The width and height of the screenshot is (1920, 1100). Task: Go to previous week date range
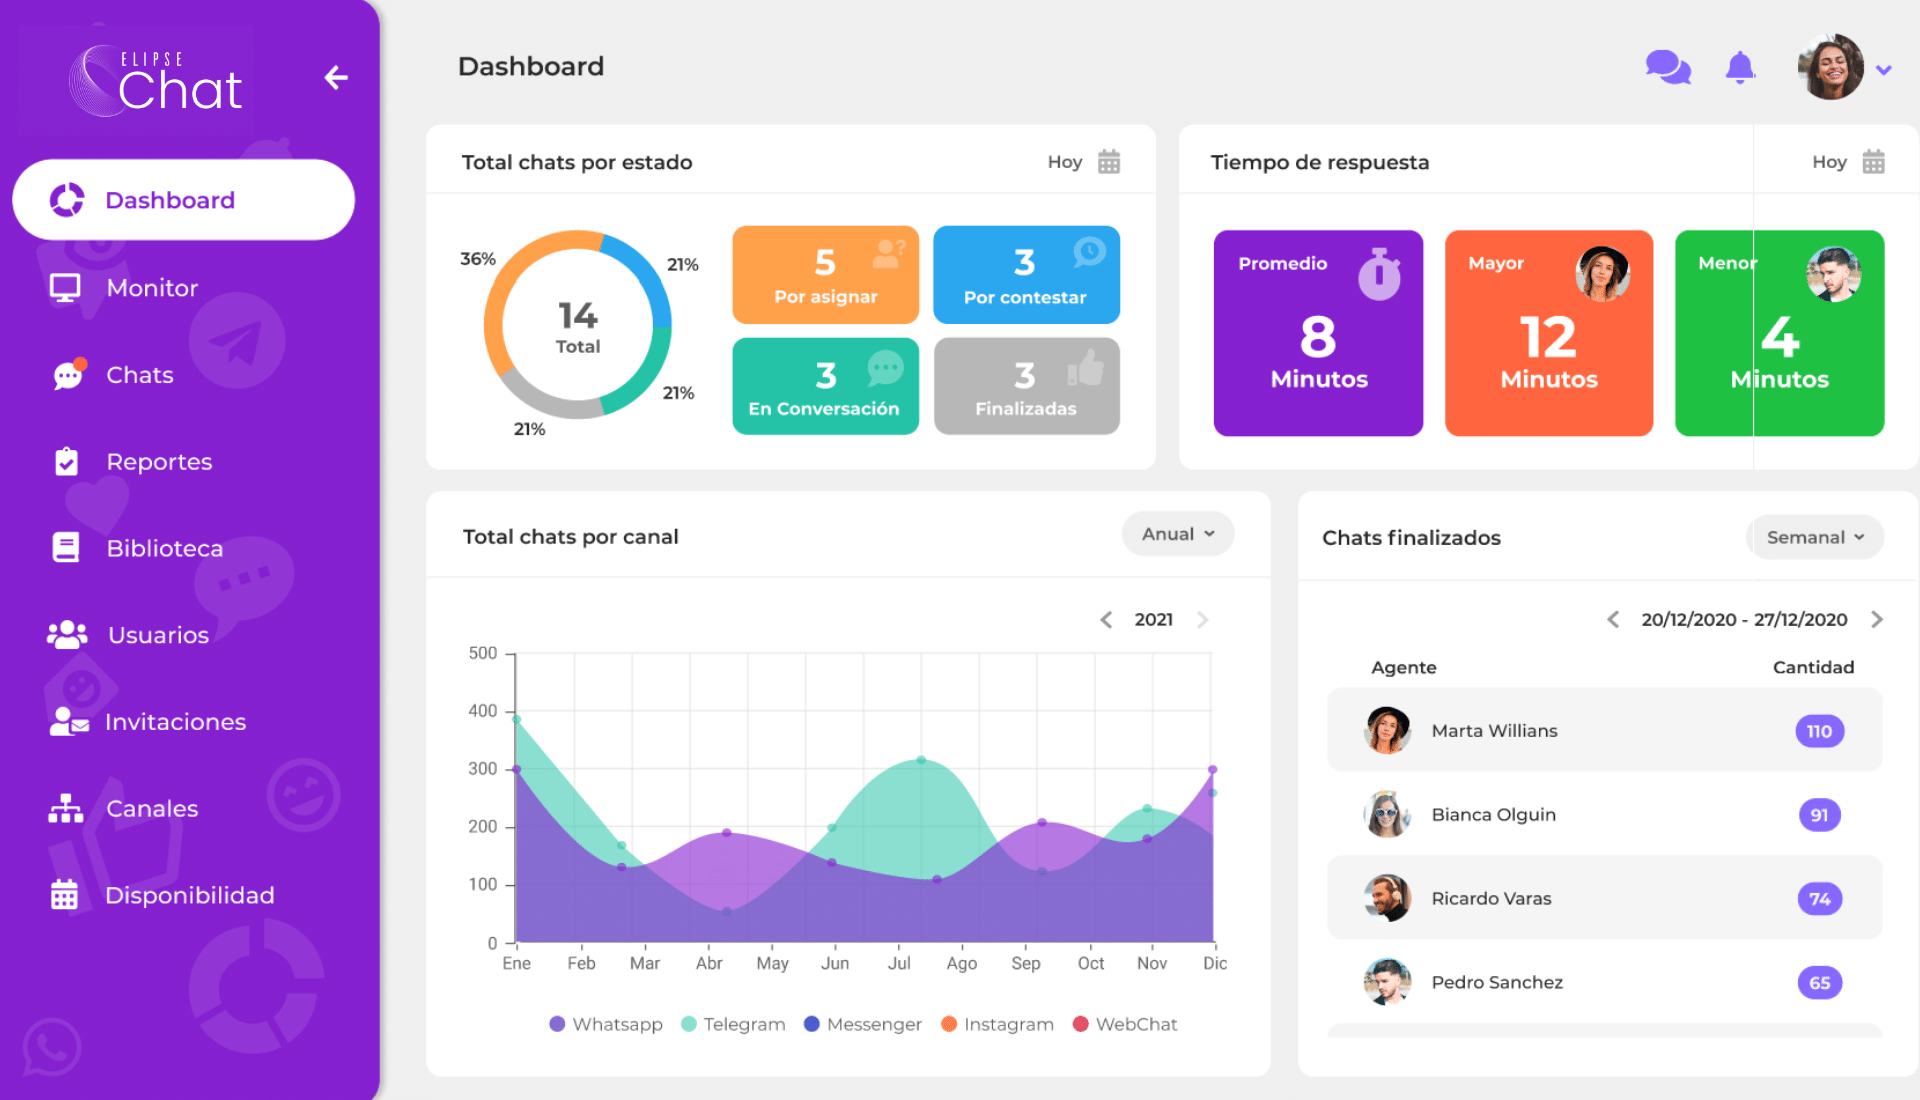[x=1613, y=620]
